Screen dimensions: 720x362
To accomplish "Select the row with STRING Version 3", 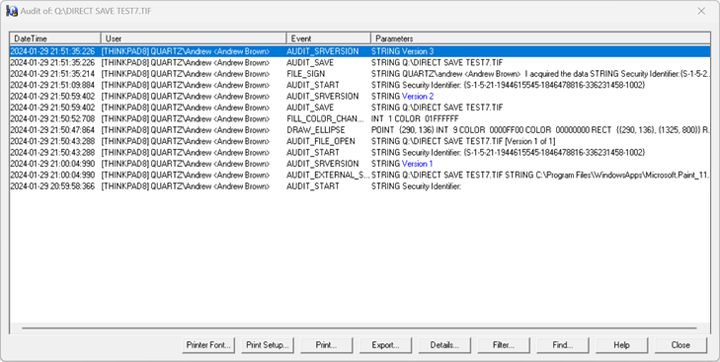I will click(x=360, y=51).
